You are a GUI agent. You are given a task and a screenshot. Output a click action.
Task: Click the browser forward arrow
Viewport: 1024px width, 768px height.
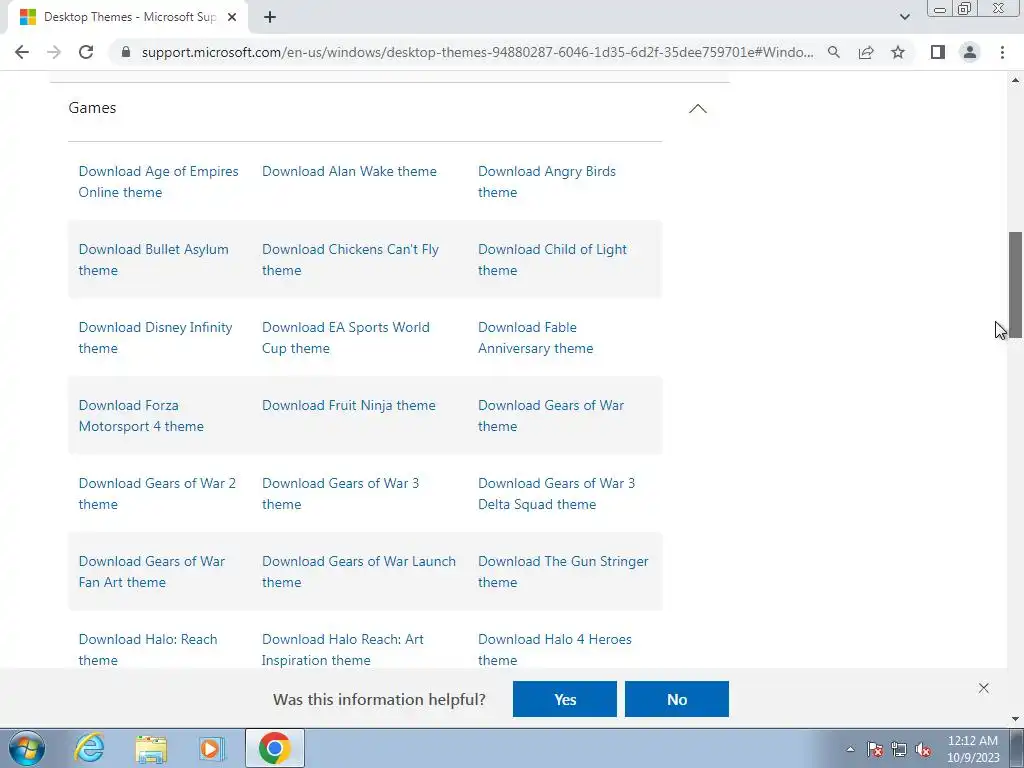(x=54, y=52)
